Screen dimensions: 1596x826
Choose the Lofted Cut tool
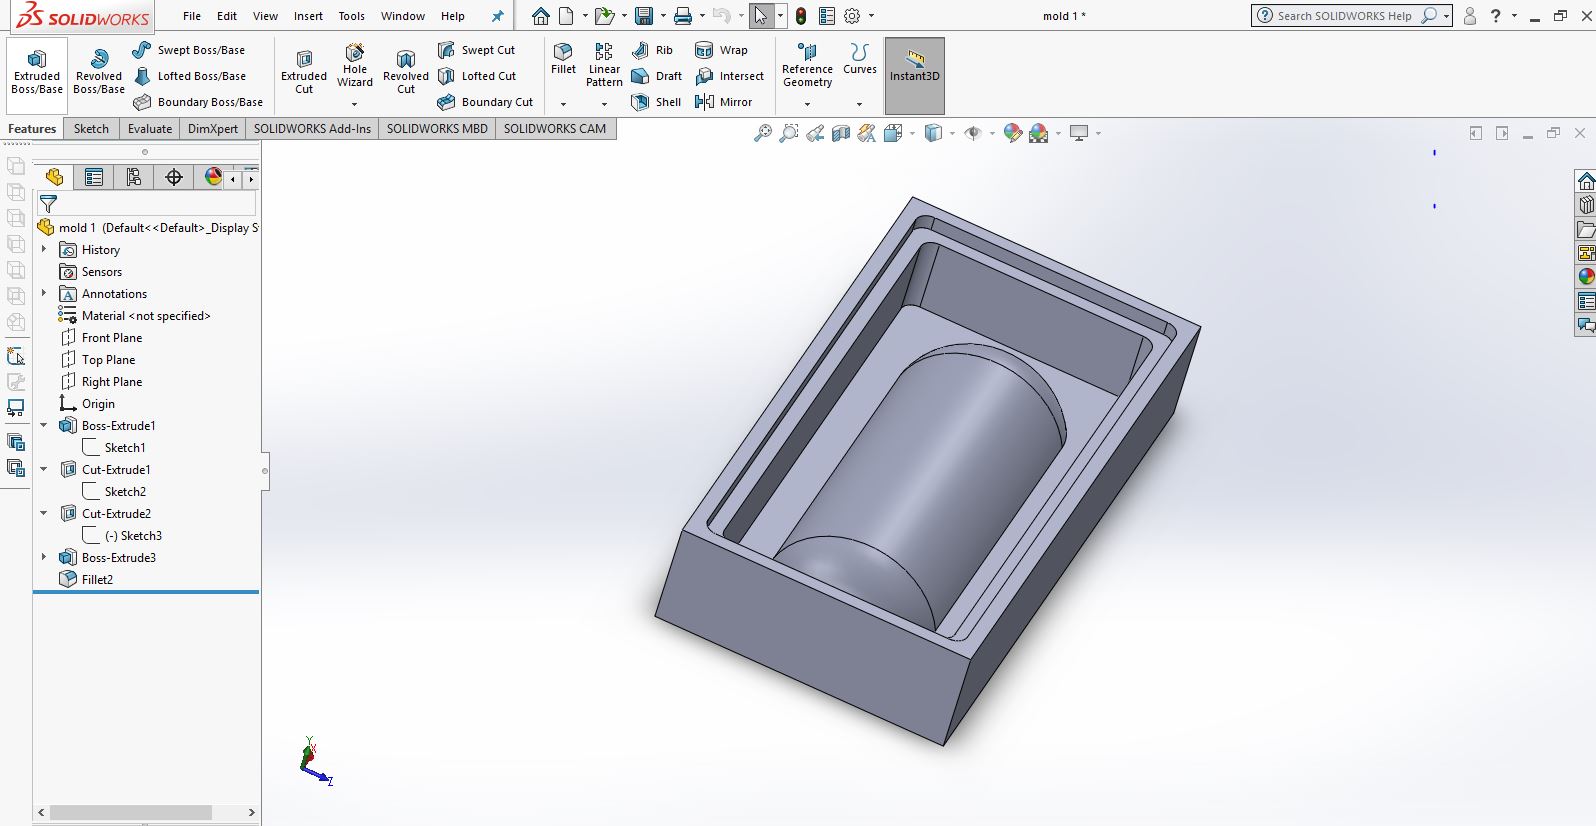click(x=477, y=76)
